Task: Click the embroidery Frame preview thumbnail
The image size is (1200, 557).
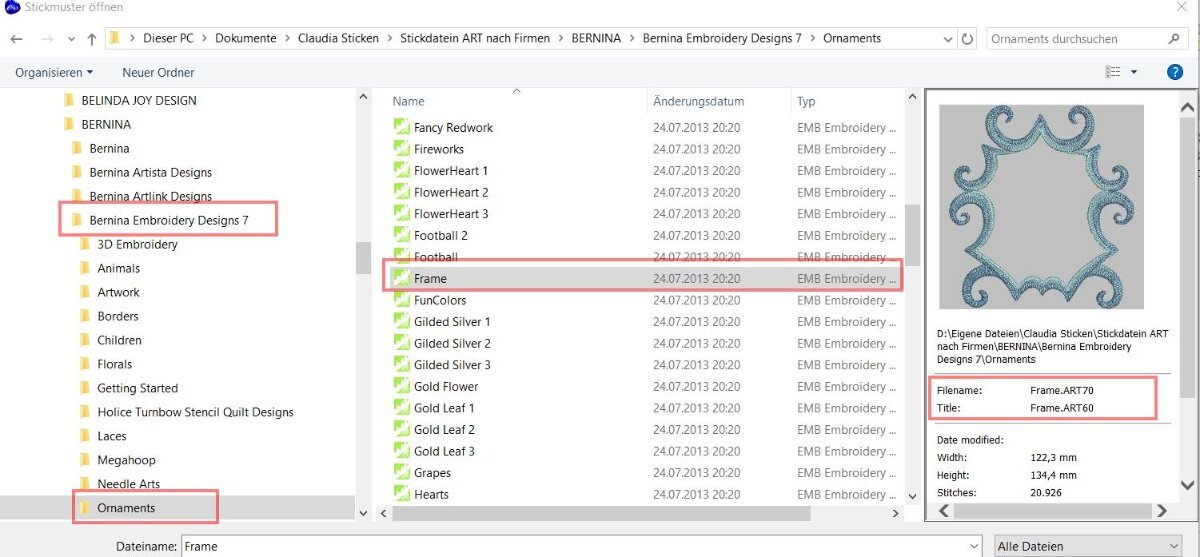Action: click(1044, 207)
